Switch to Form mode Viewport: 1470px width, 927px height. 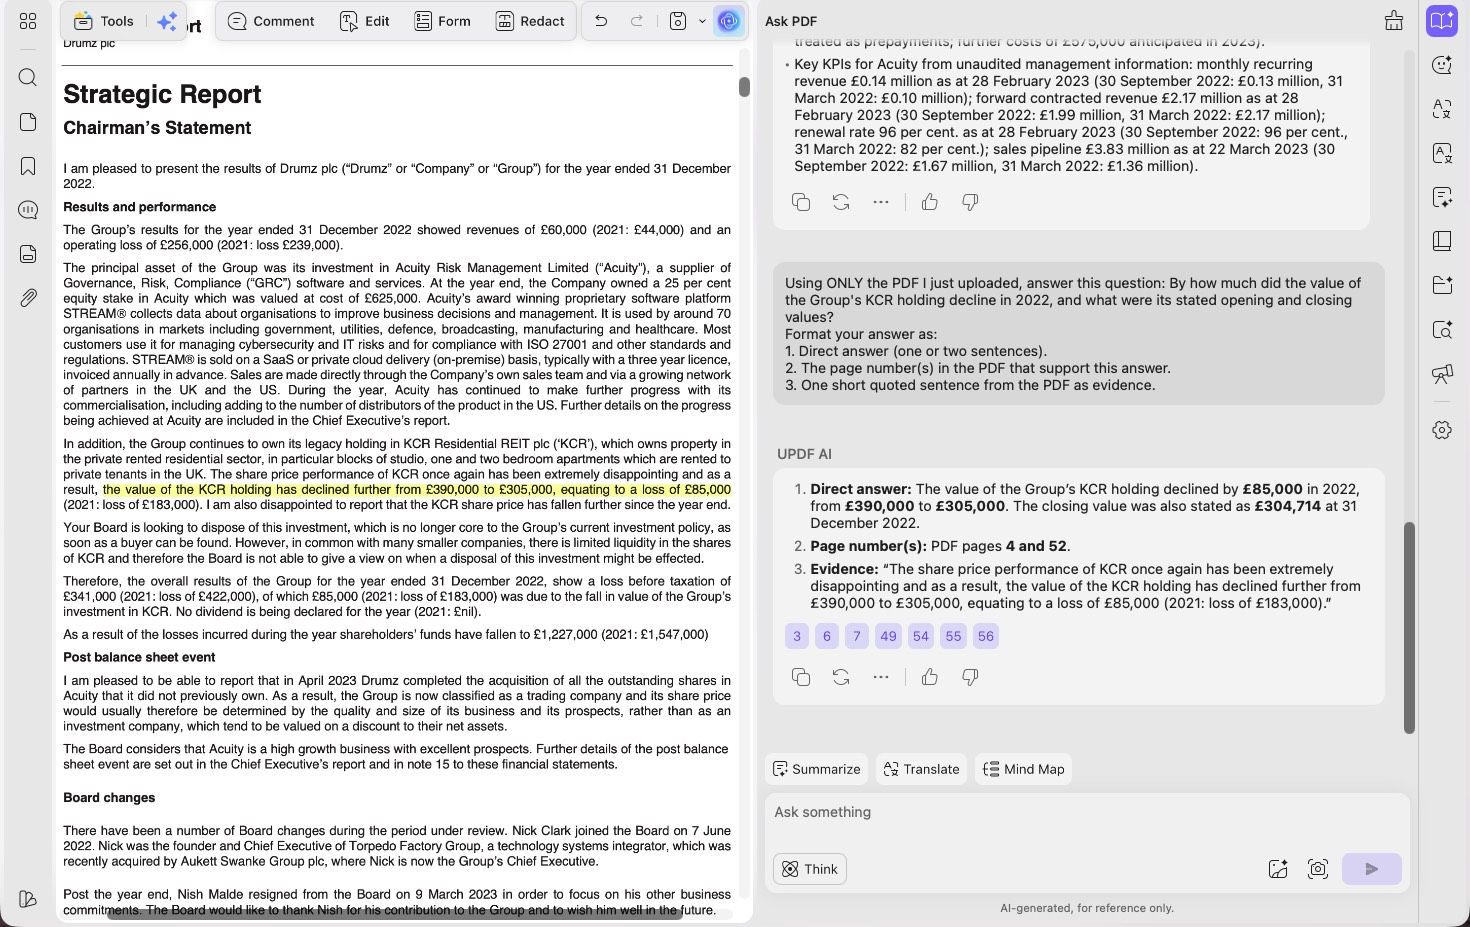(443, 21)
